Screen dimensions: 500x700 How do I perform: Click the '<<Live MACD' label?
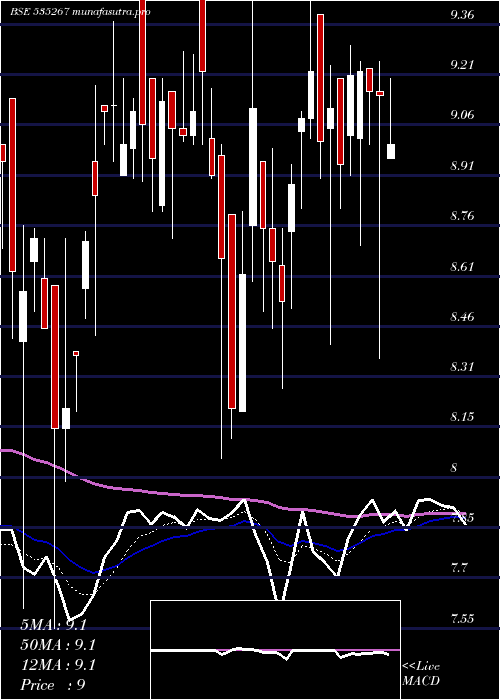(421, 674)
